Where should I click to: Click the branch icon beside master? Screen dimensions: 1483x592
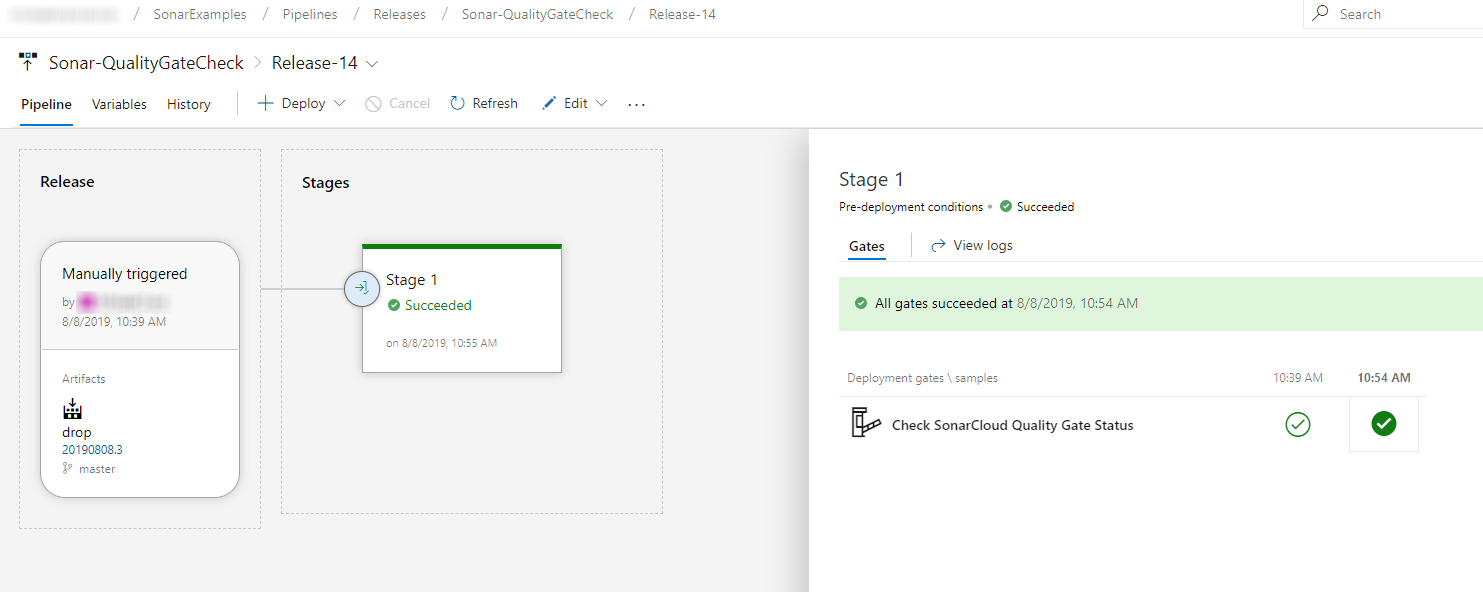(x=68, y=468)
